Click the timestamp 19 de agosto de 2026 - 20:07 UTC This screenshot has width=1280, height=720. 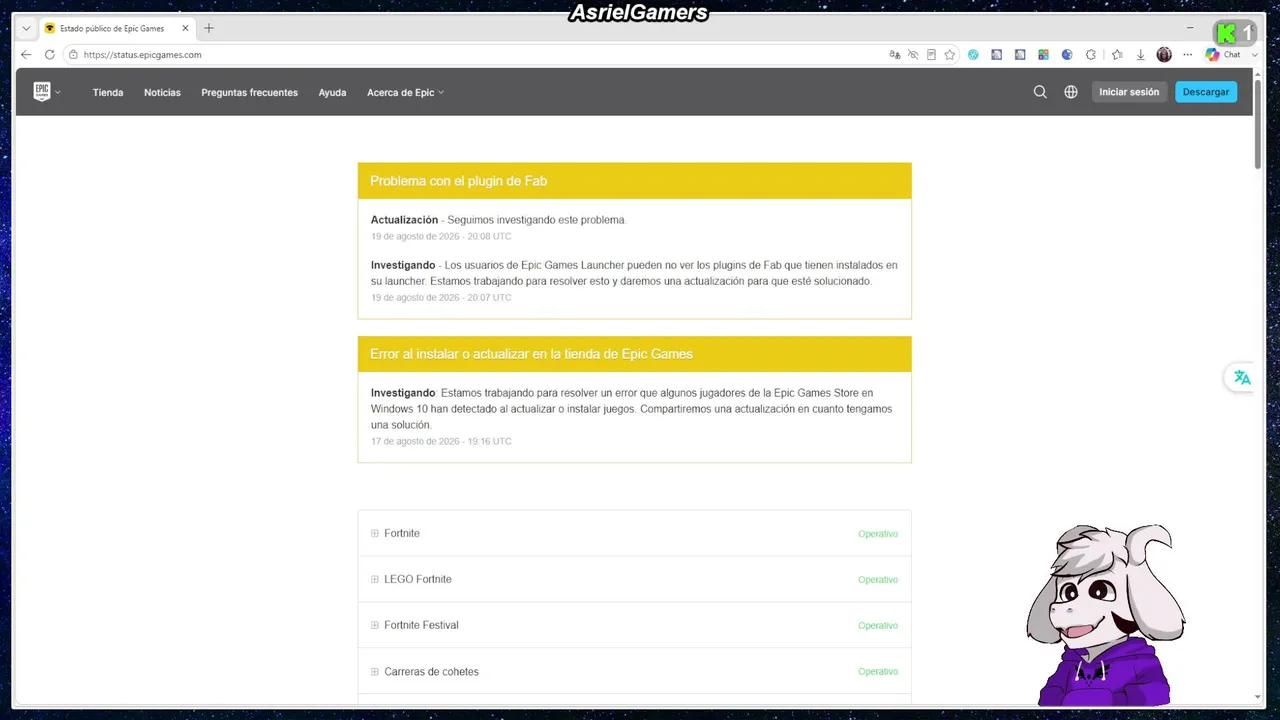441,298
